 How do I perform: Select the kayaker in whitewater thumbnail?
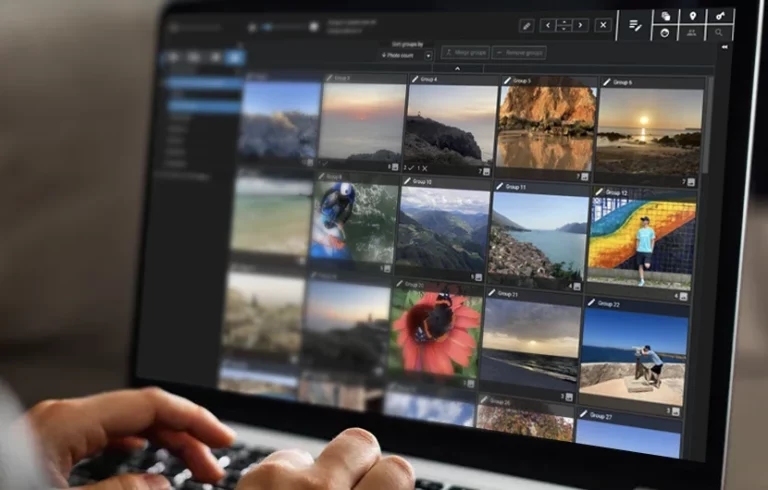[x=353, y=221]
